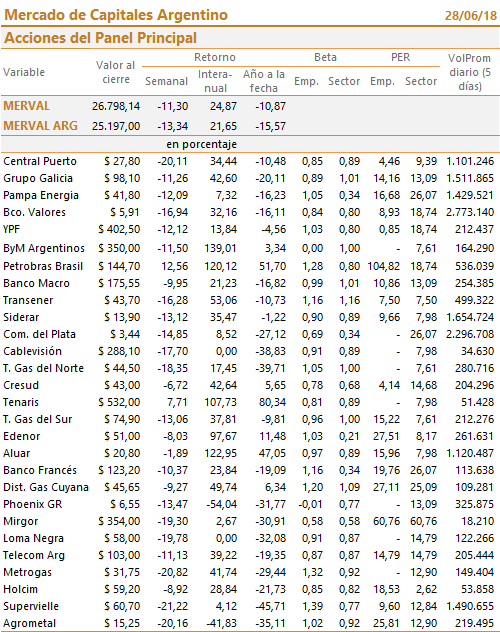Select the MERVAL ARG row label
This screenshot has height=632, width=500.
point(40,126)
